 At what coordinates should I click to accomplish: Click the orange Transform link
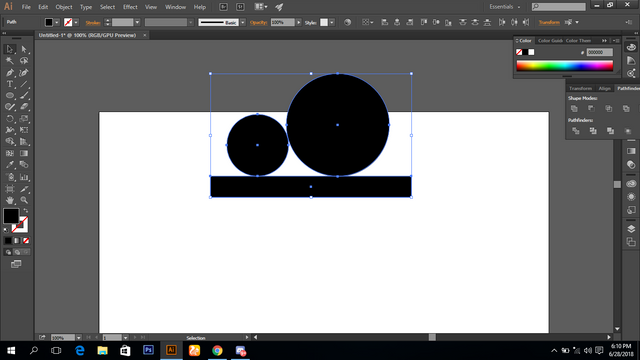click(549, 22)
